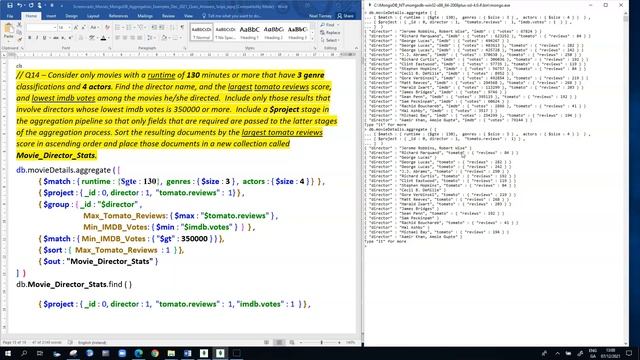Click the zoom slider in Word status bar
Viewport: 640px width, 360px height.
[x=321, y=342]
